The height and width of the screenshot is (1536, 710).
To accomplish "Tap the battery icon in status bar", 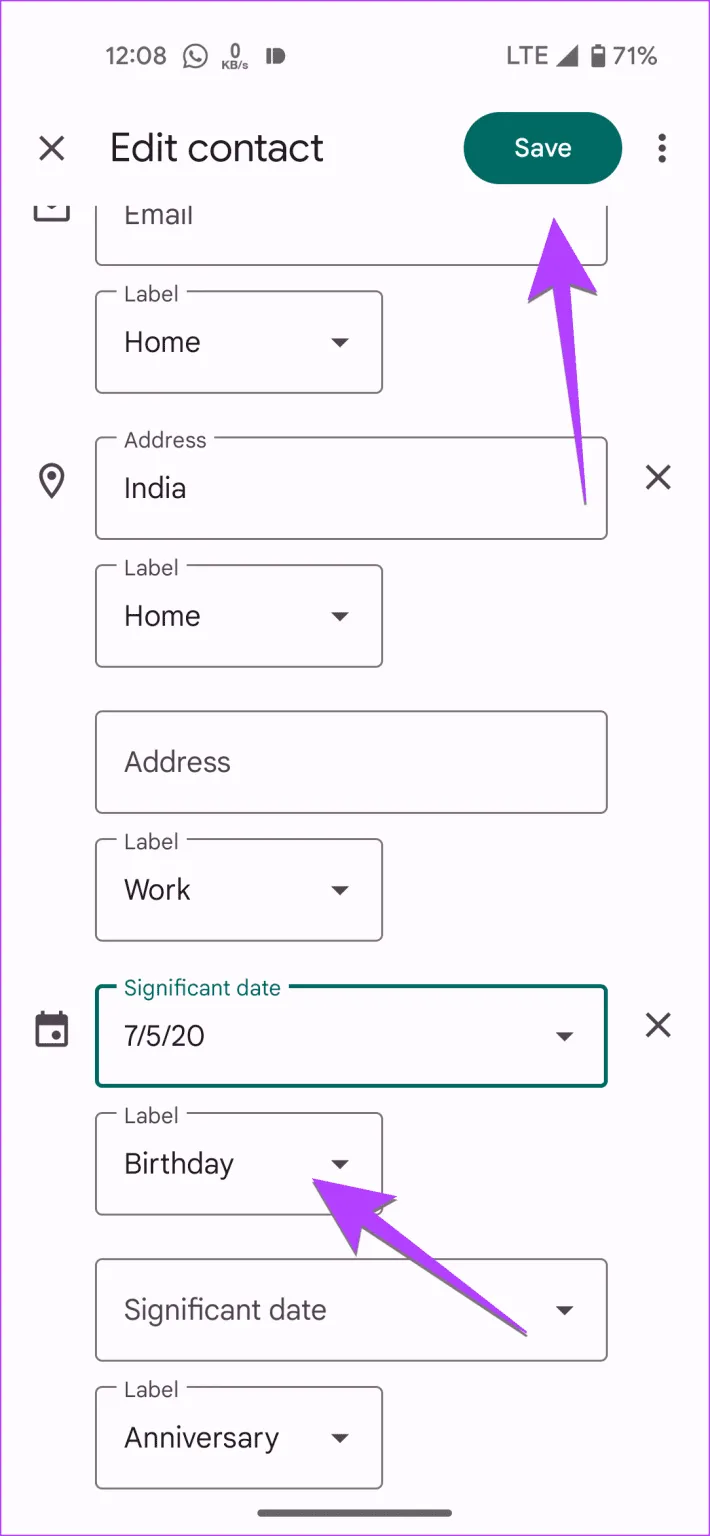I will tap(598, 56).
